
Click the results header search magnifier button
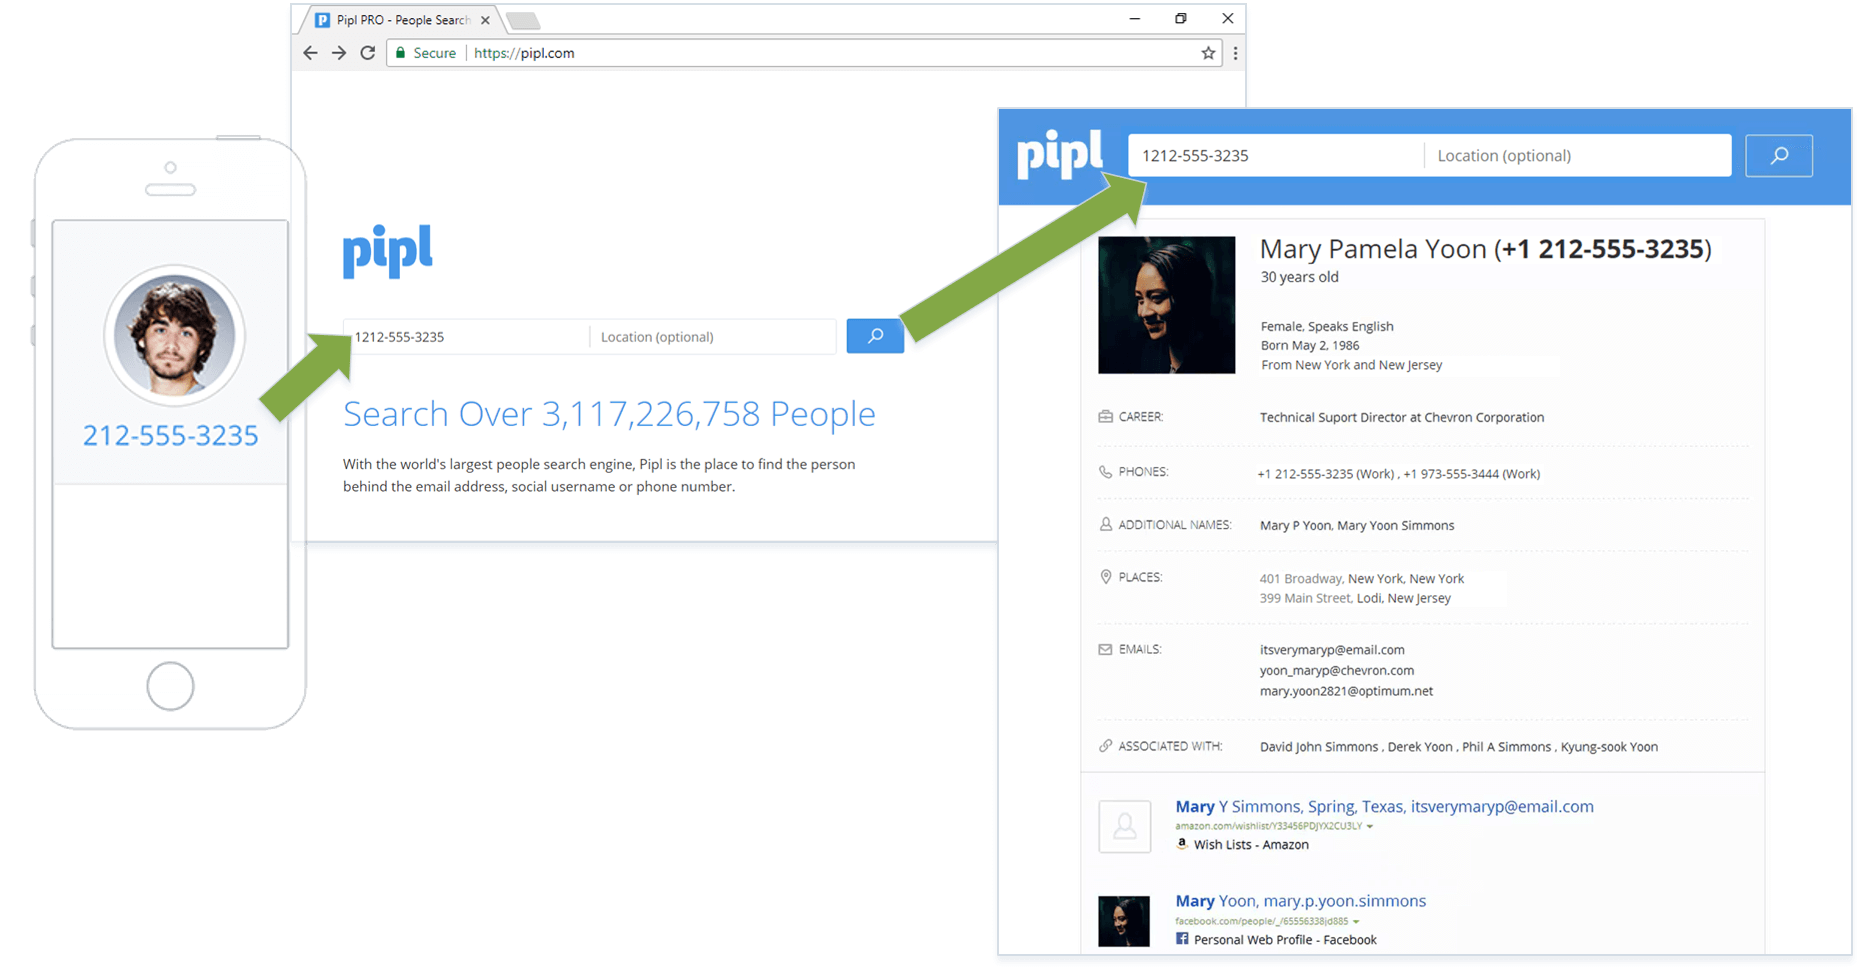click(x=1779, y=155)
